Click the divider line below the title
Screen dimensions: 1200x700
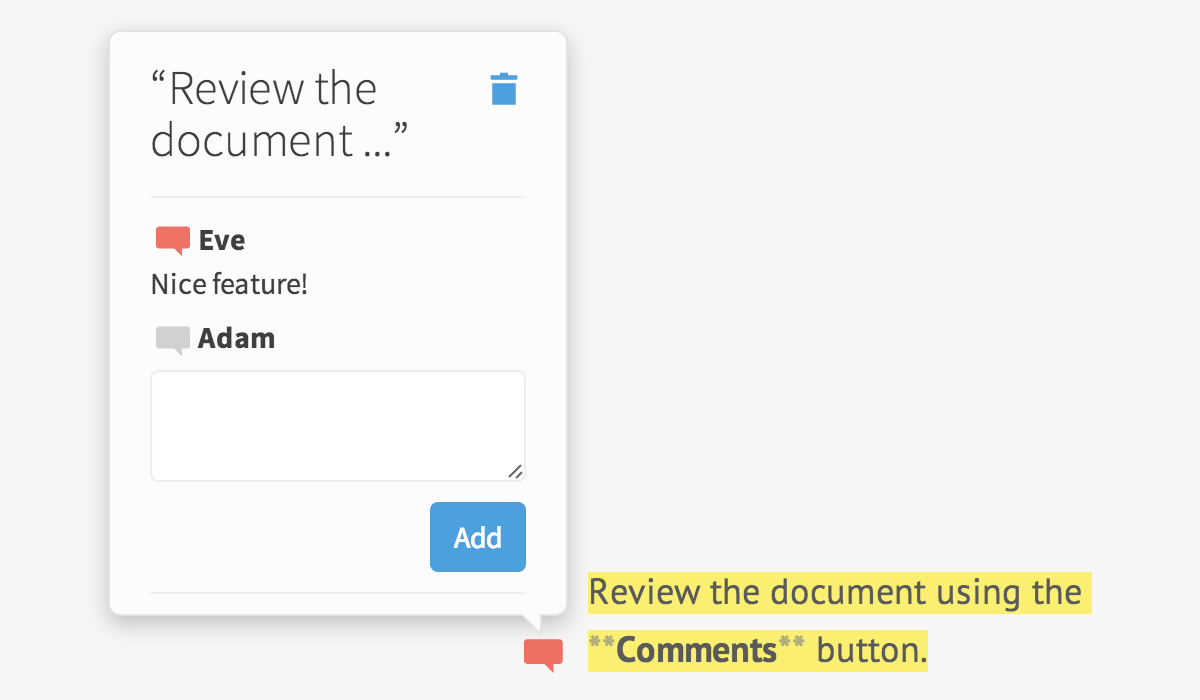337,197
